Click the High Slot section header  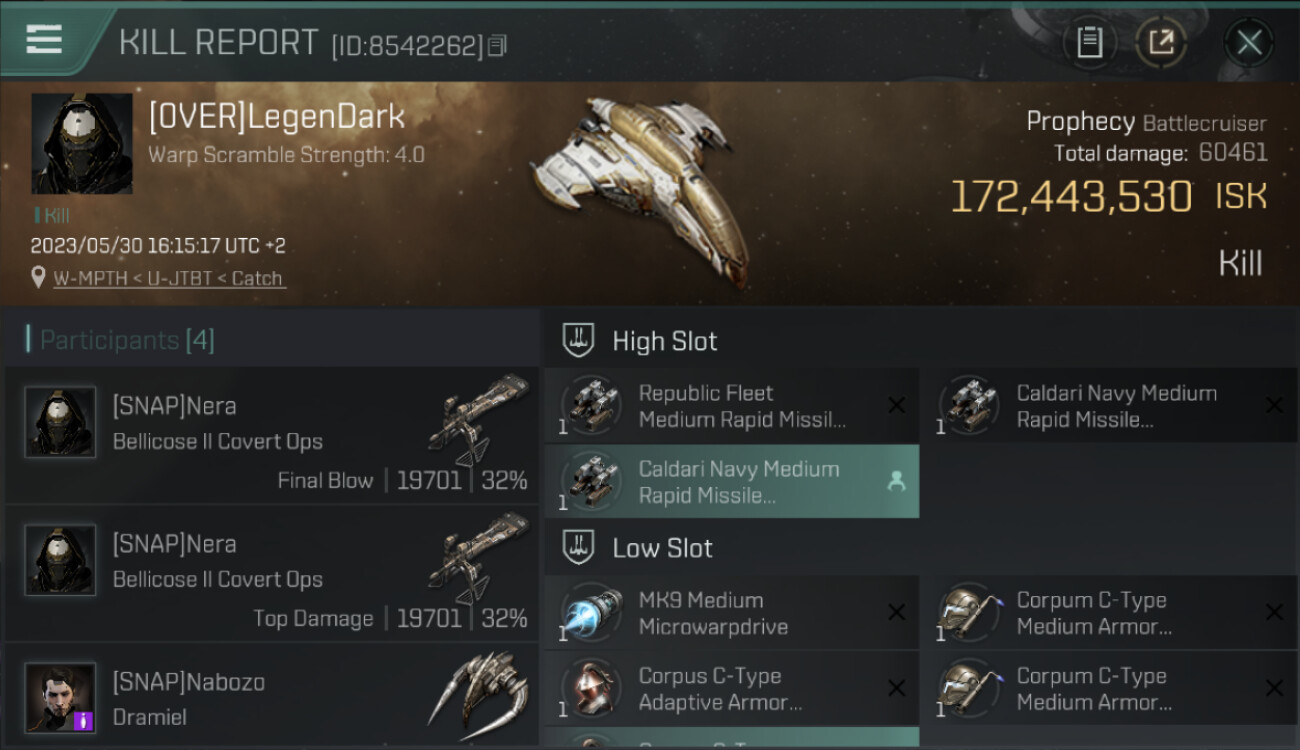pyautogui.click(x=664, y=341)
